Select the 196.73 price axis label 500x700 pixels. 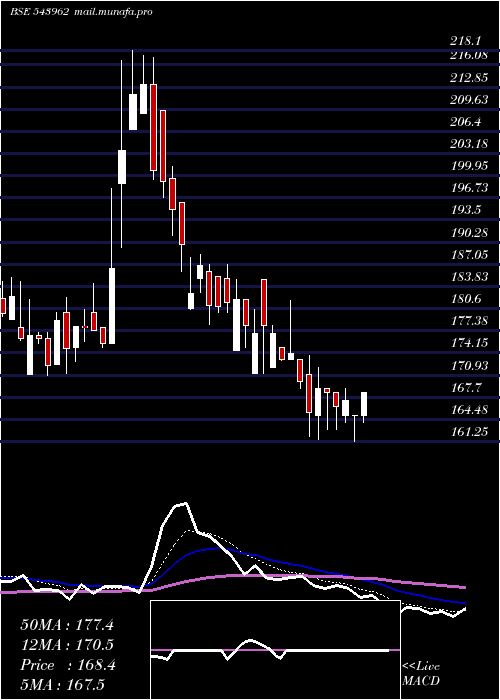(469, 188)
